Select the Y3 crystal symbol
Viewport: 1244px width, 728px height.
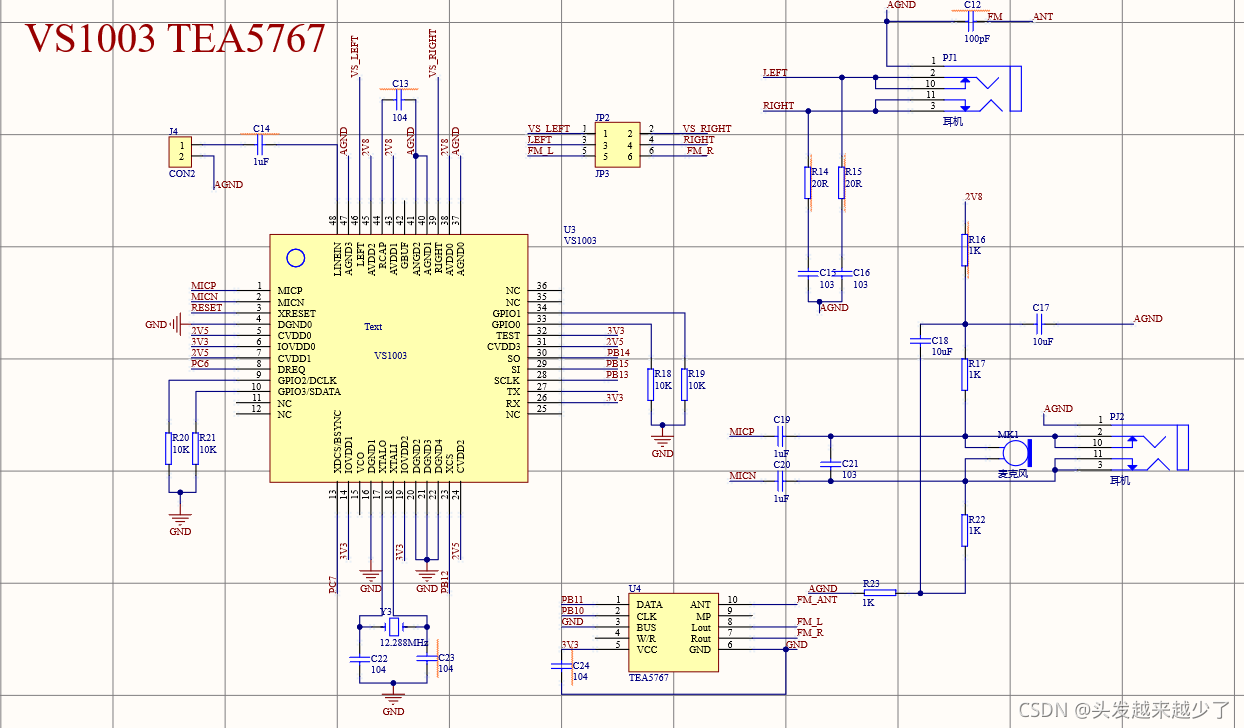(394, 627)
